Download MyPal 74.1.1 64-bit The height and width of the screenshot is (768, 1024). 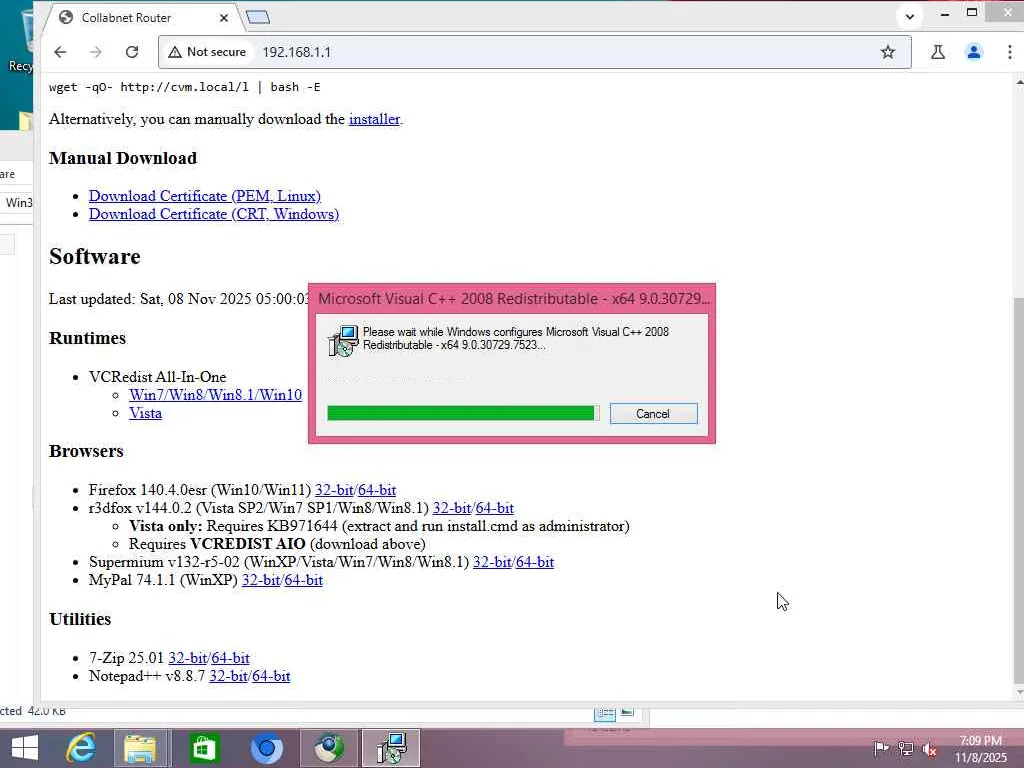pyautogui.click(x=304, y=581)
